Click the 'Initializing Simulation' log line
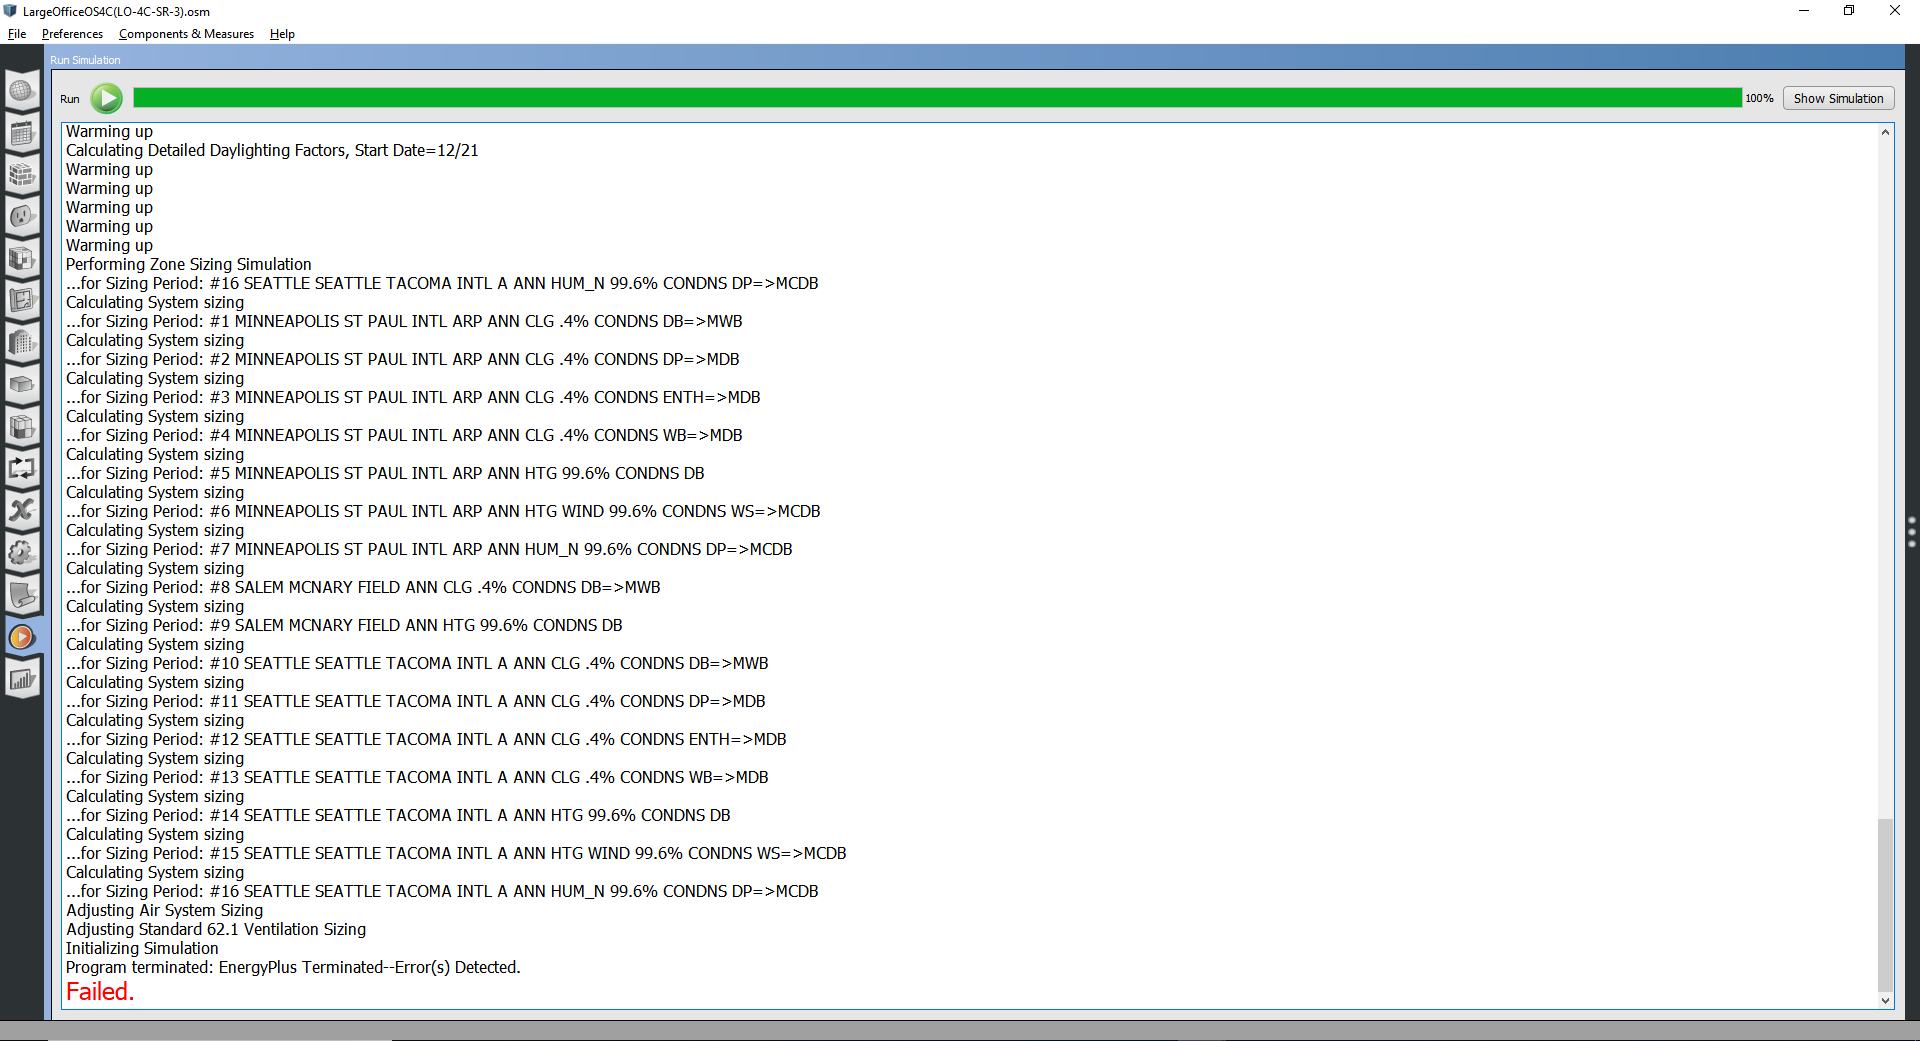This screenshot has width=1920, height=1041. click(142, 948)
